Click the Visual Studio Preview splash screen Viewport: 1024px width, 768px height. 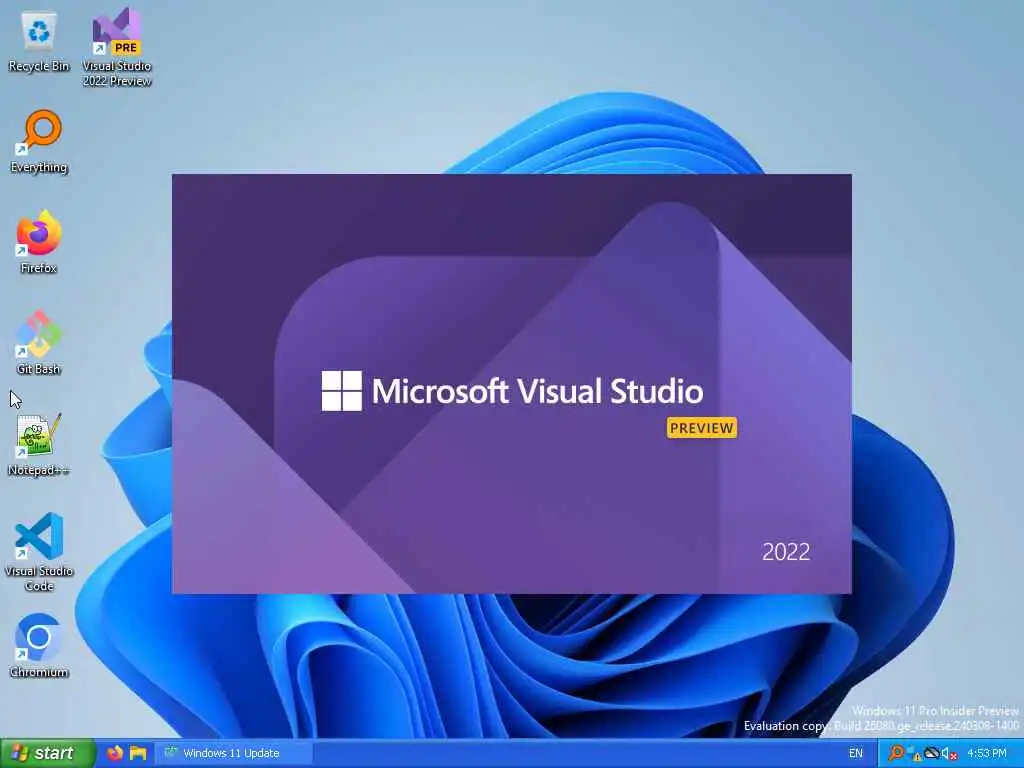[x=511, y=383]
